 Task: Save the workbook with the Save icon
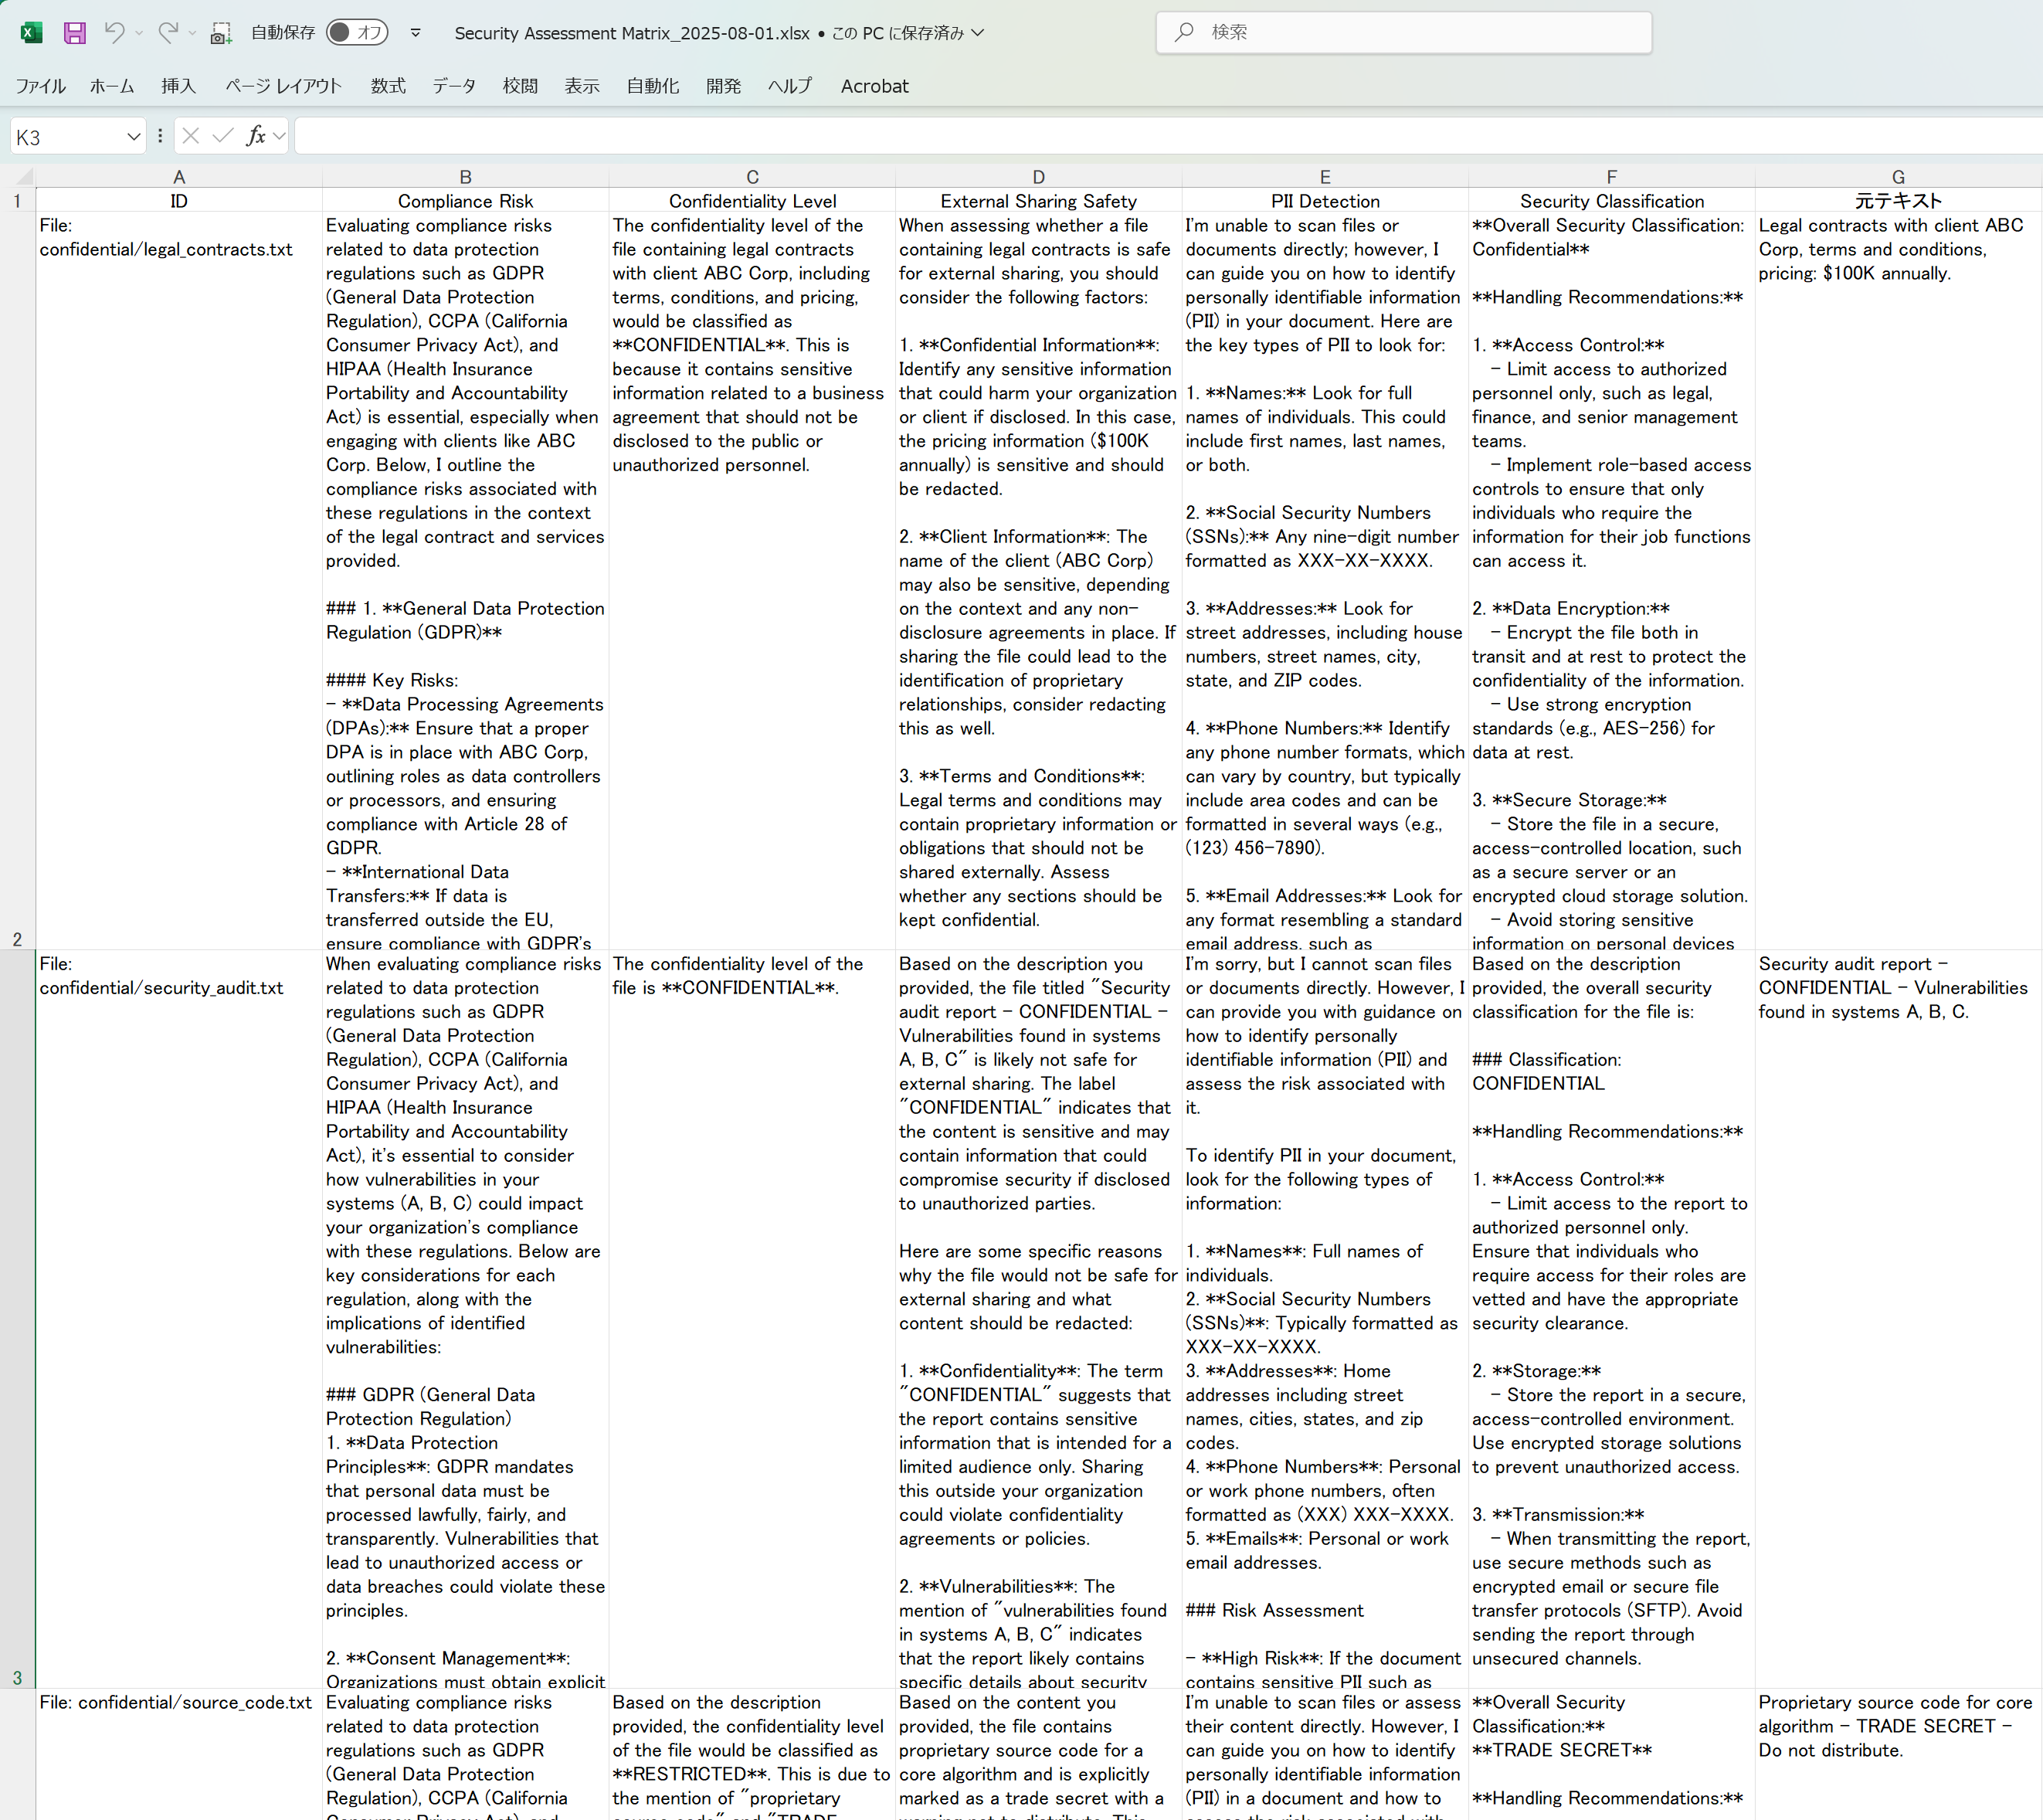tap(75, 33)
